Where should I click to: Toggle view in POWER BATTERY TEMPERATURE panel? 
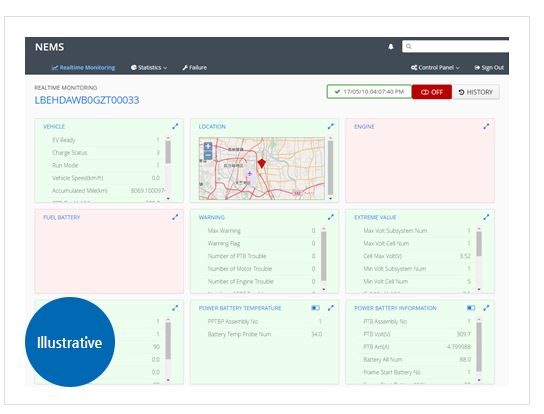tap(315, 308)
